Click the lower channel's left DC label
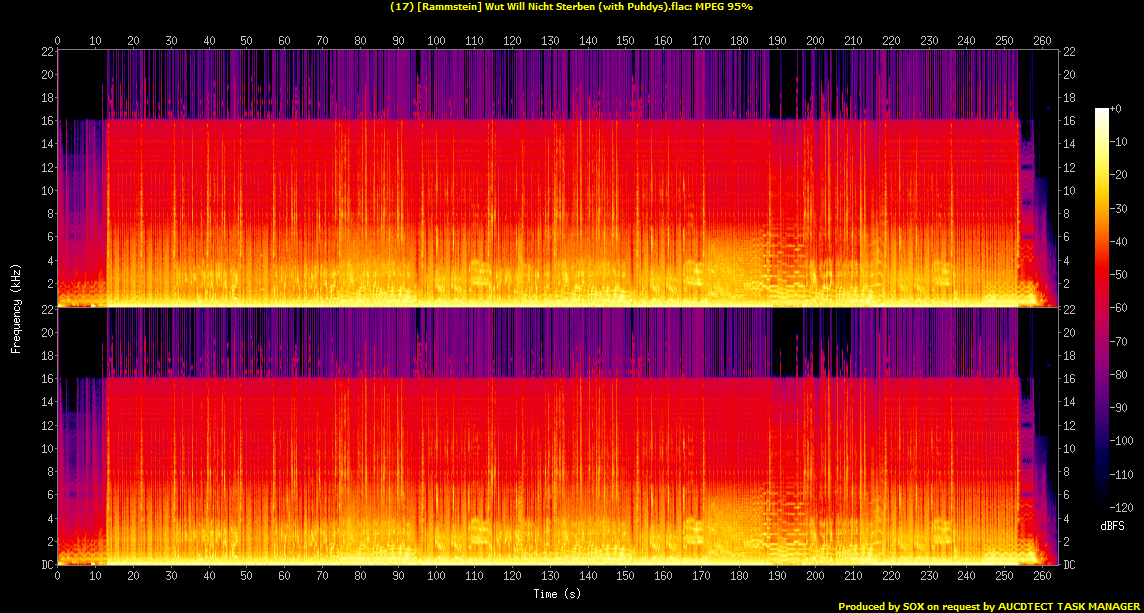1144x613 pixels. (47, 565)
